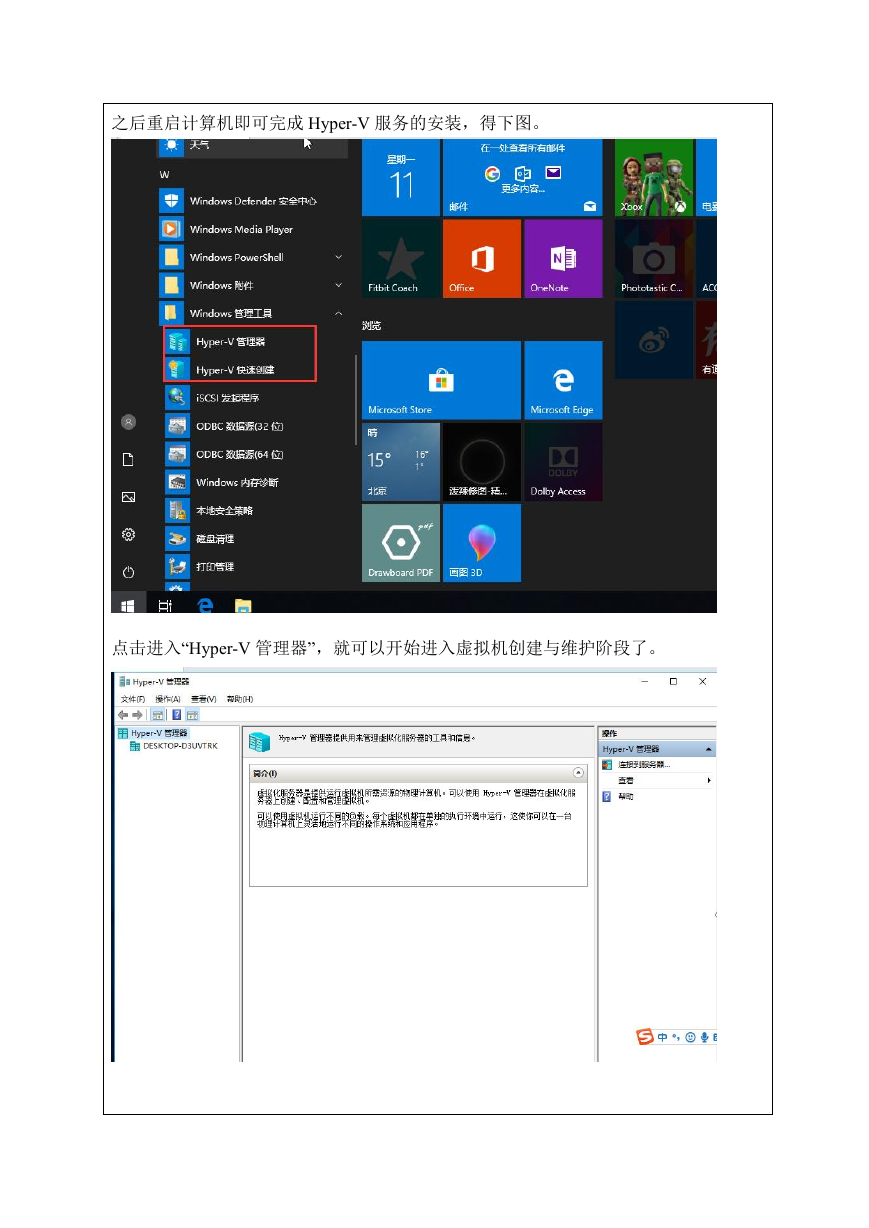Toggle the 中 language mode in Sogou bar
The image size is (869, 1228).
pos(663,1038)
